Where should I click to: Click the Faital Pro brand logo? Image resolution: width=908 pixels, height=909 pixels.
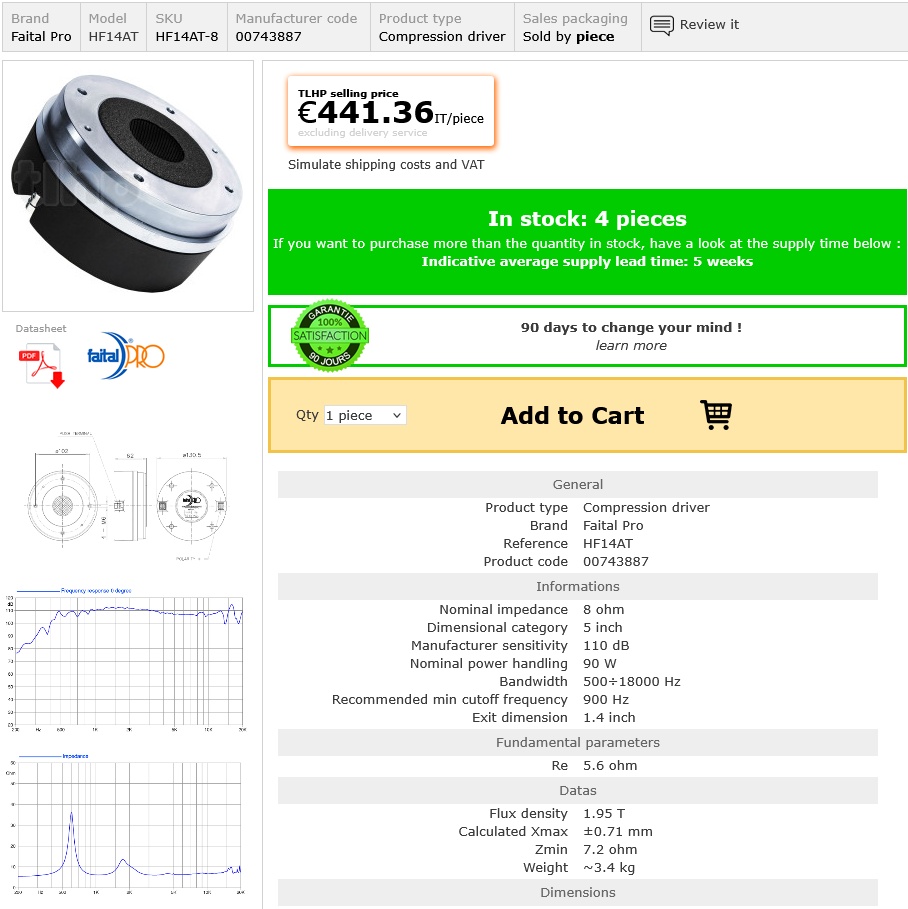click(x=126, y=355)
